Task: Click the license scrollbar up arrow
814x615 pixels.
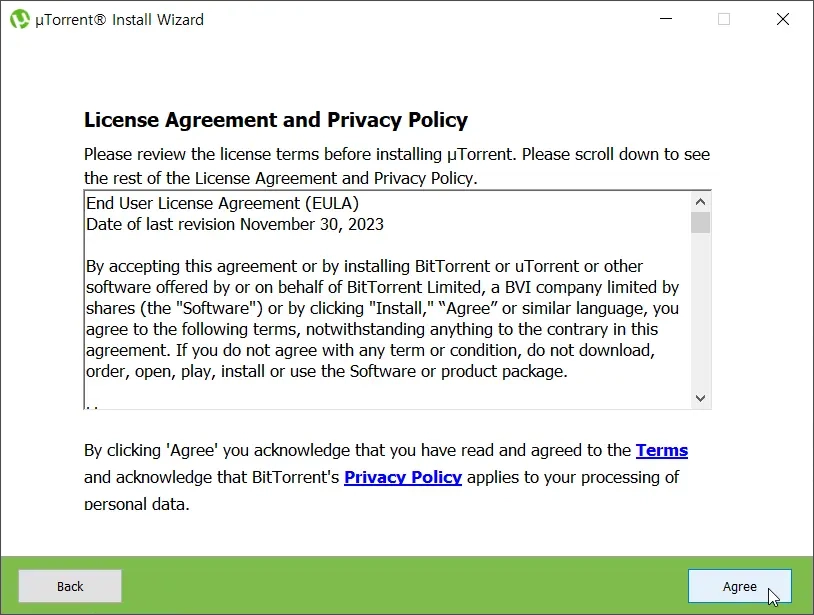Action: tap(700, 202)
